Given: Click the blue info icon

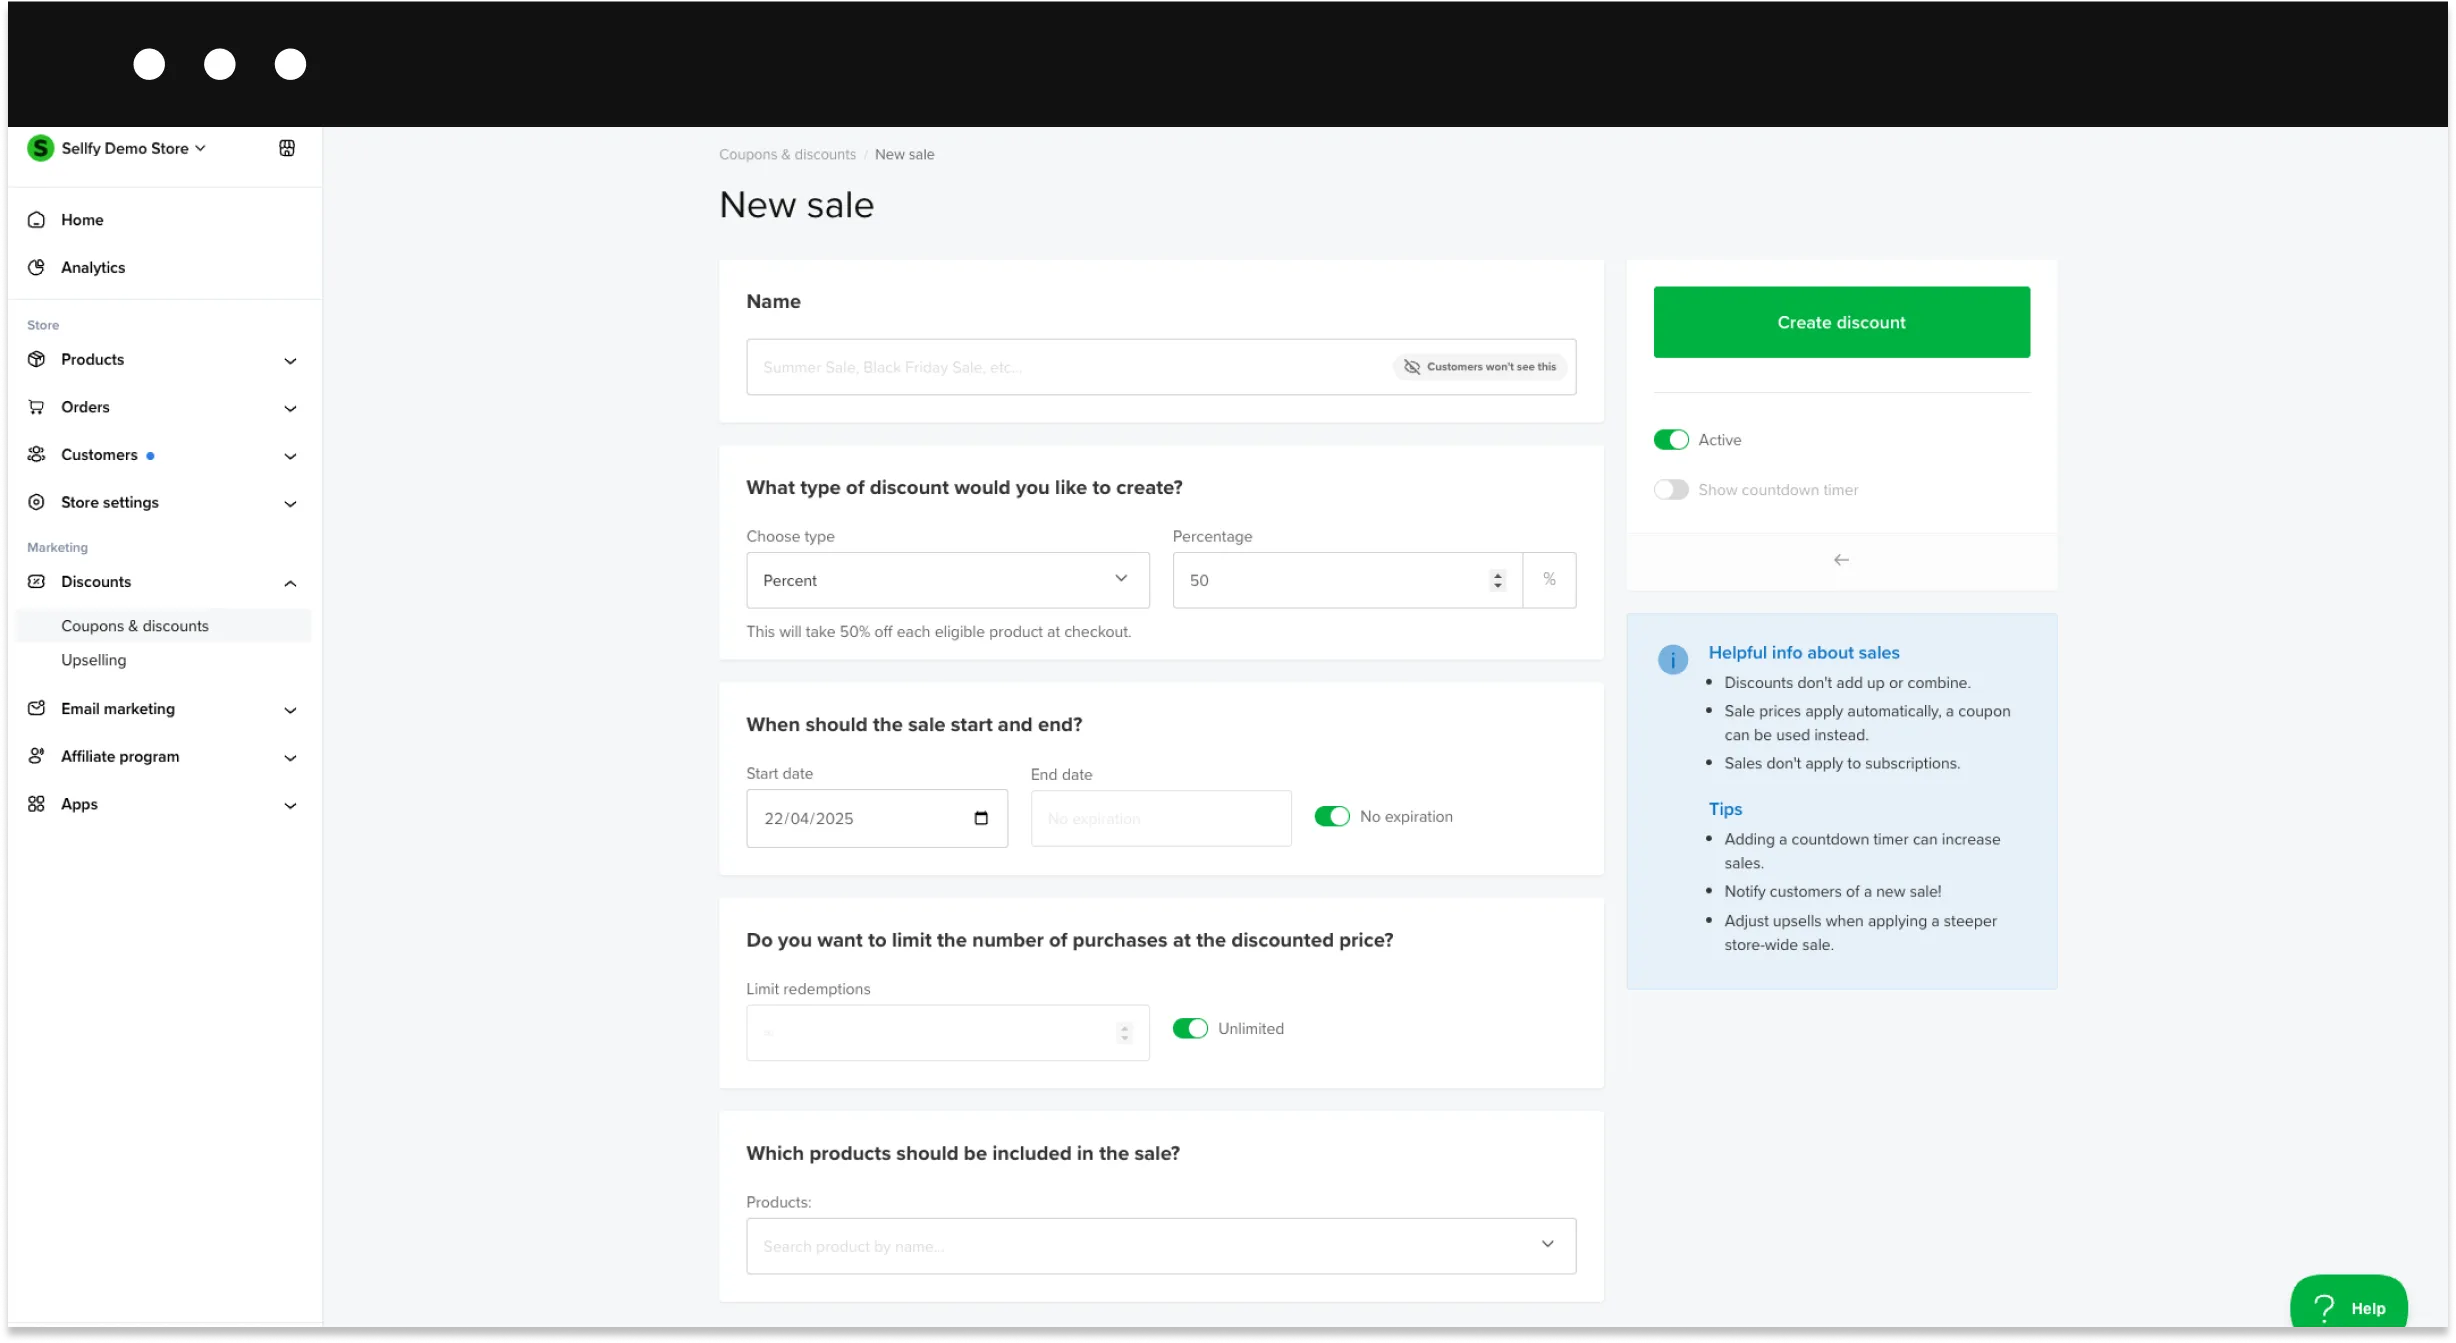Looking at the screenshot, I should point(1672,659).
